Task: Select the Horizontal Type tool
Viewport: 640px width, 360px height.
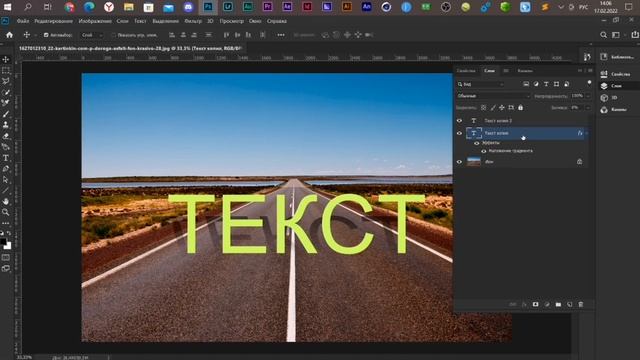Action: [6, 158]
